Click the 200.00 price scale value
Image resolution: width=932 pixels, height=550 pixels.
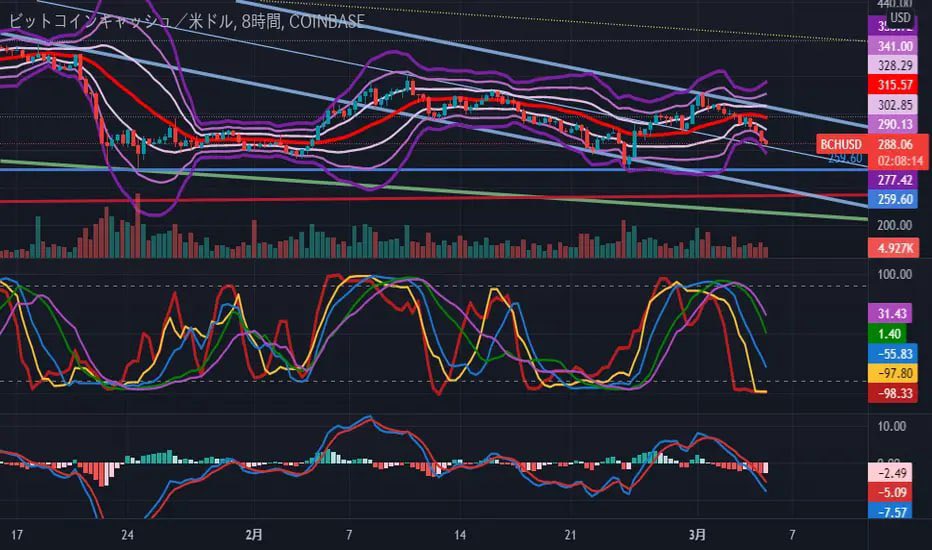893,225
